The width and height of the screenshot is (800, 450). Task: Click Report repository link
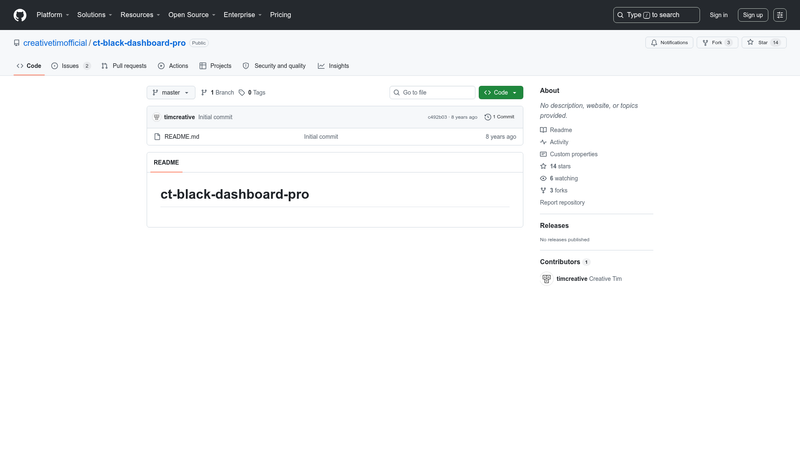562,203
